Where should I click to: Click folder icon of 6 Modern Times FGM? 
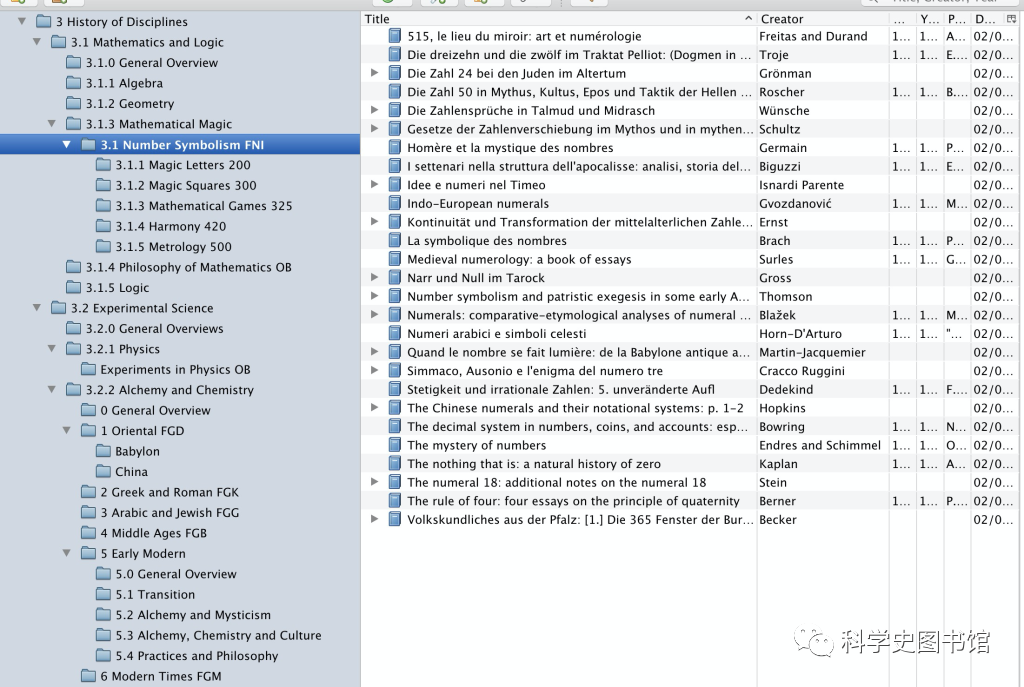pos(89,676)
